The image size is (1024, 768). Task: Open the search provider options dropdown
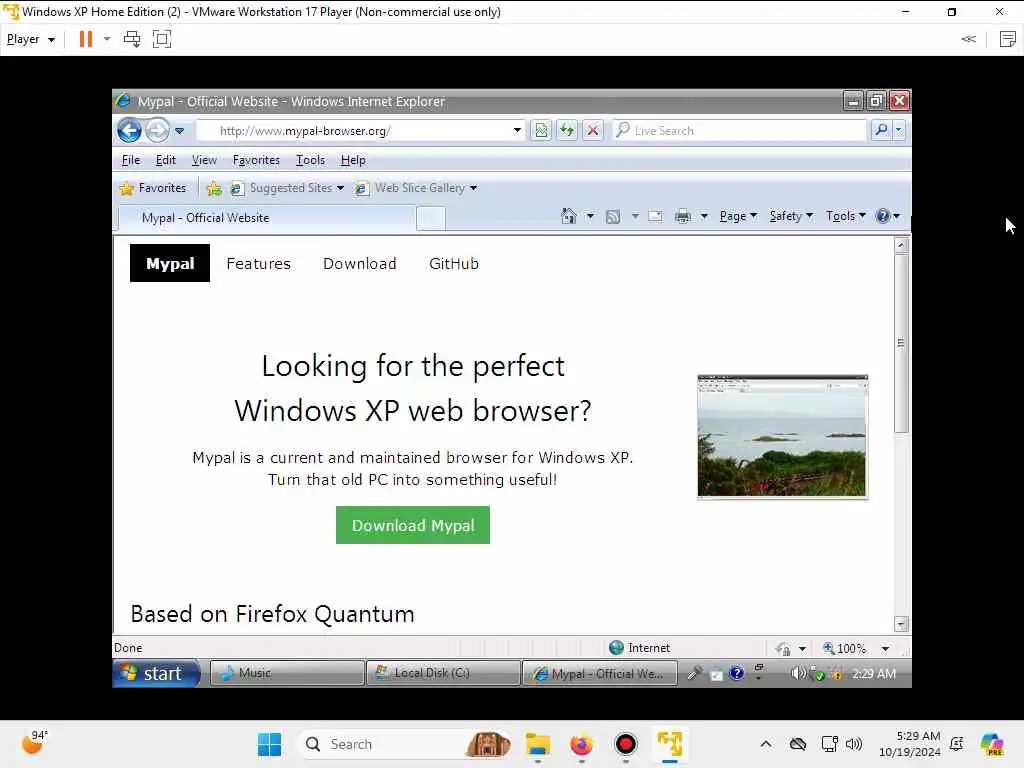[899, 131]
